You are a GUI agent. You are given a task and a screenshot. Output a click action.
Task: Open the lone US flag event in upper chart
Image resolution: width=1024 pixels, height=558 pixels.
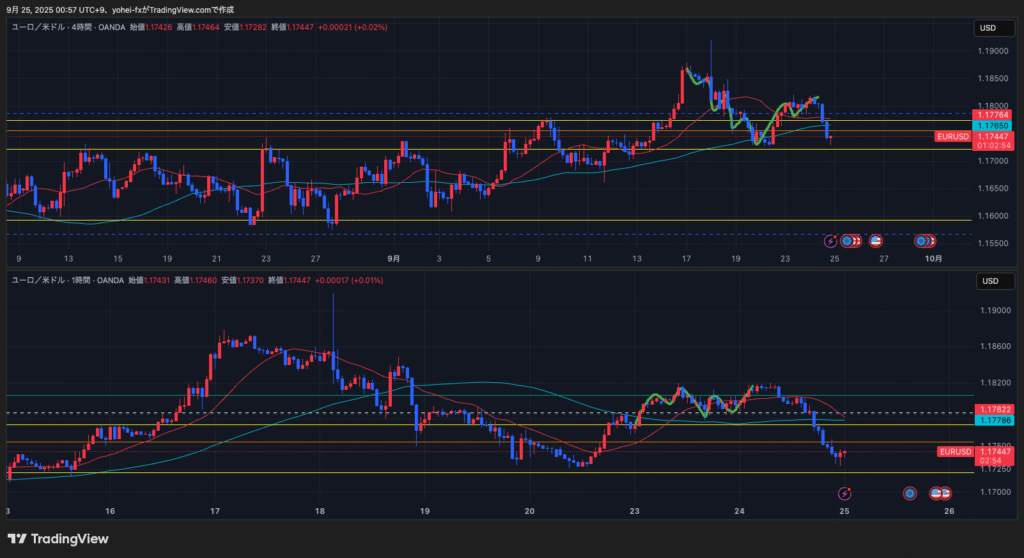876,240
